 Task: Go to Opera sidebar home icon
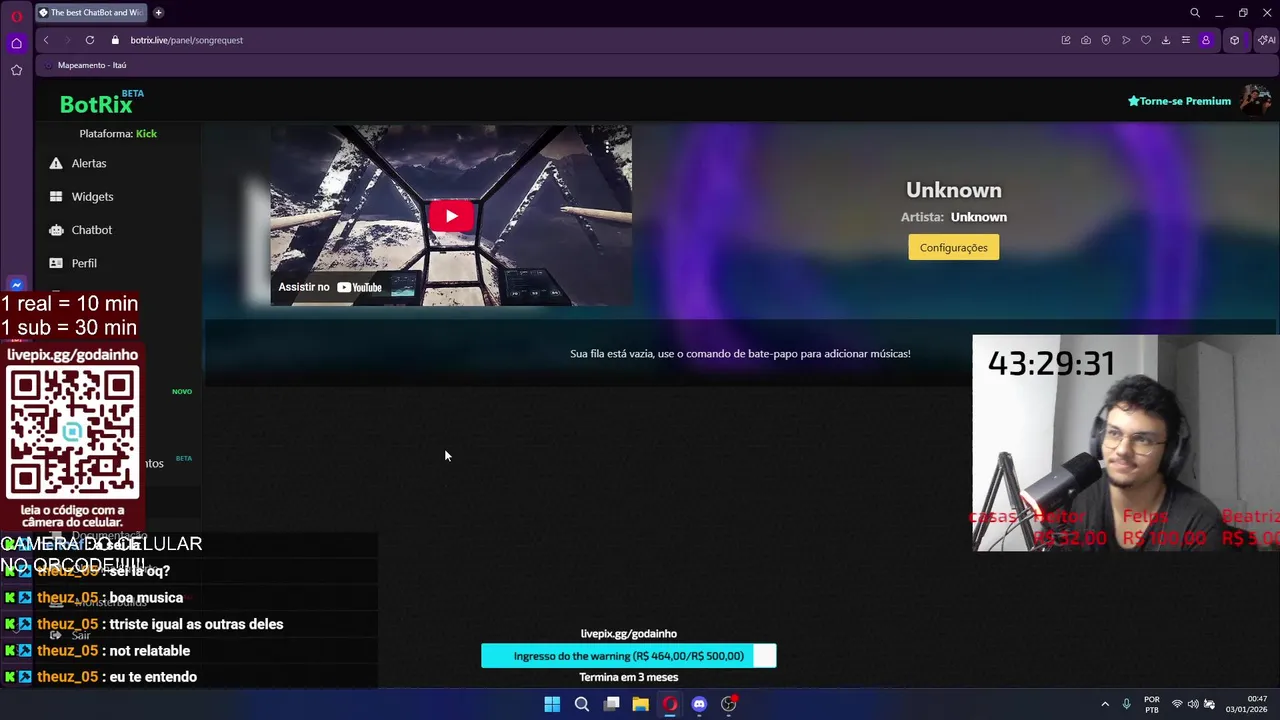point(16,43)
